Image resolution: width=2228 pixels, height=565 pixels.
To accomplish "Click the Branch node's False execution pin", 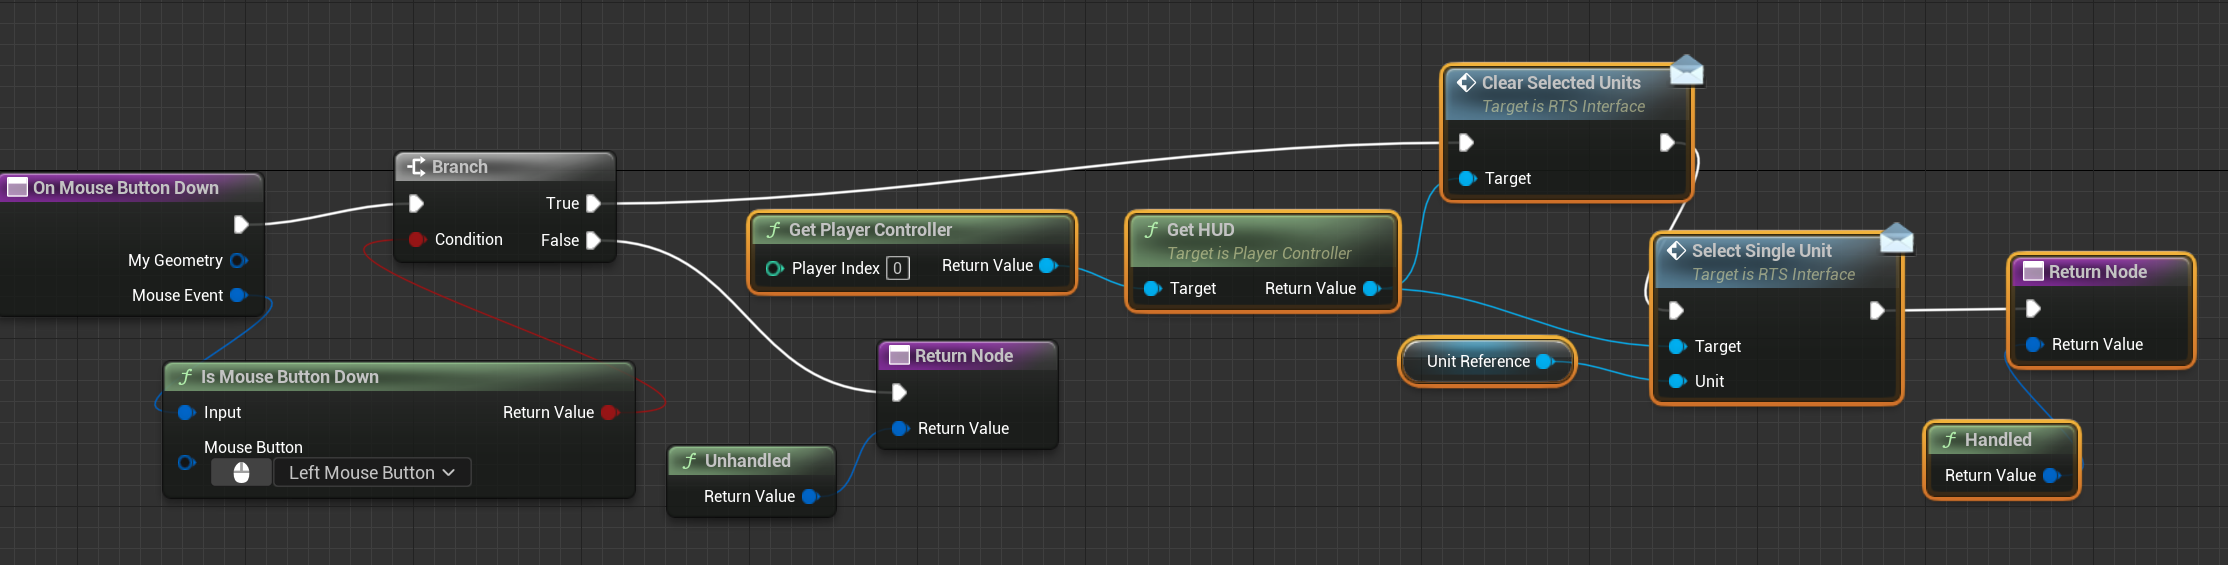I will [593, 240].
